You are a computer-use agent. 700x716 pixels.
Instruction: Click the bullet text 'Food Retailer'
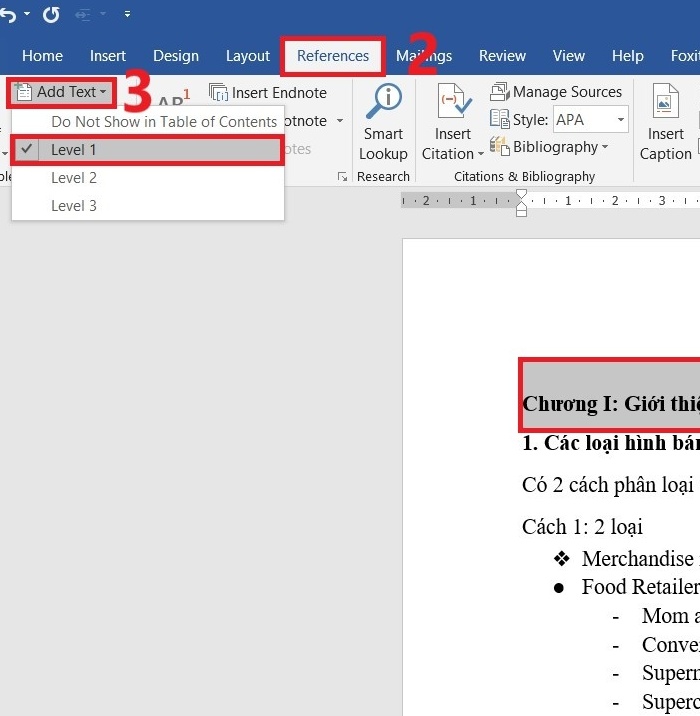coord(641,587)
